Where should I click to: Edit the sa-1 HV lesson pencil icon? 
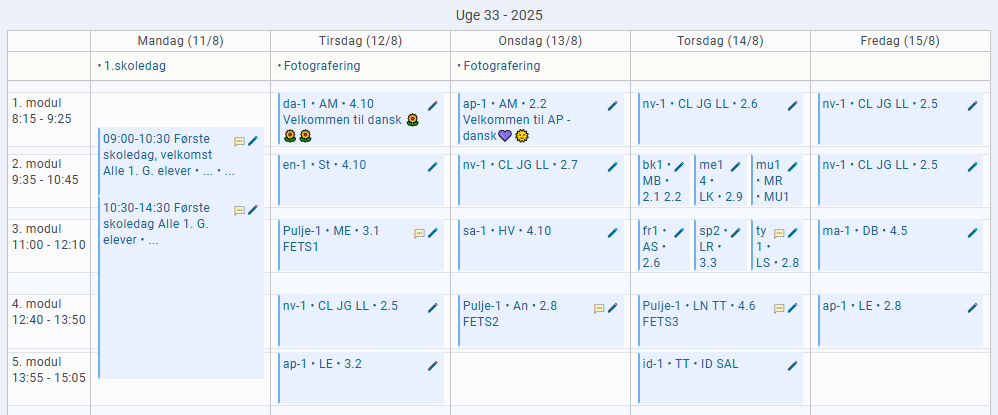613,233
